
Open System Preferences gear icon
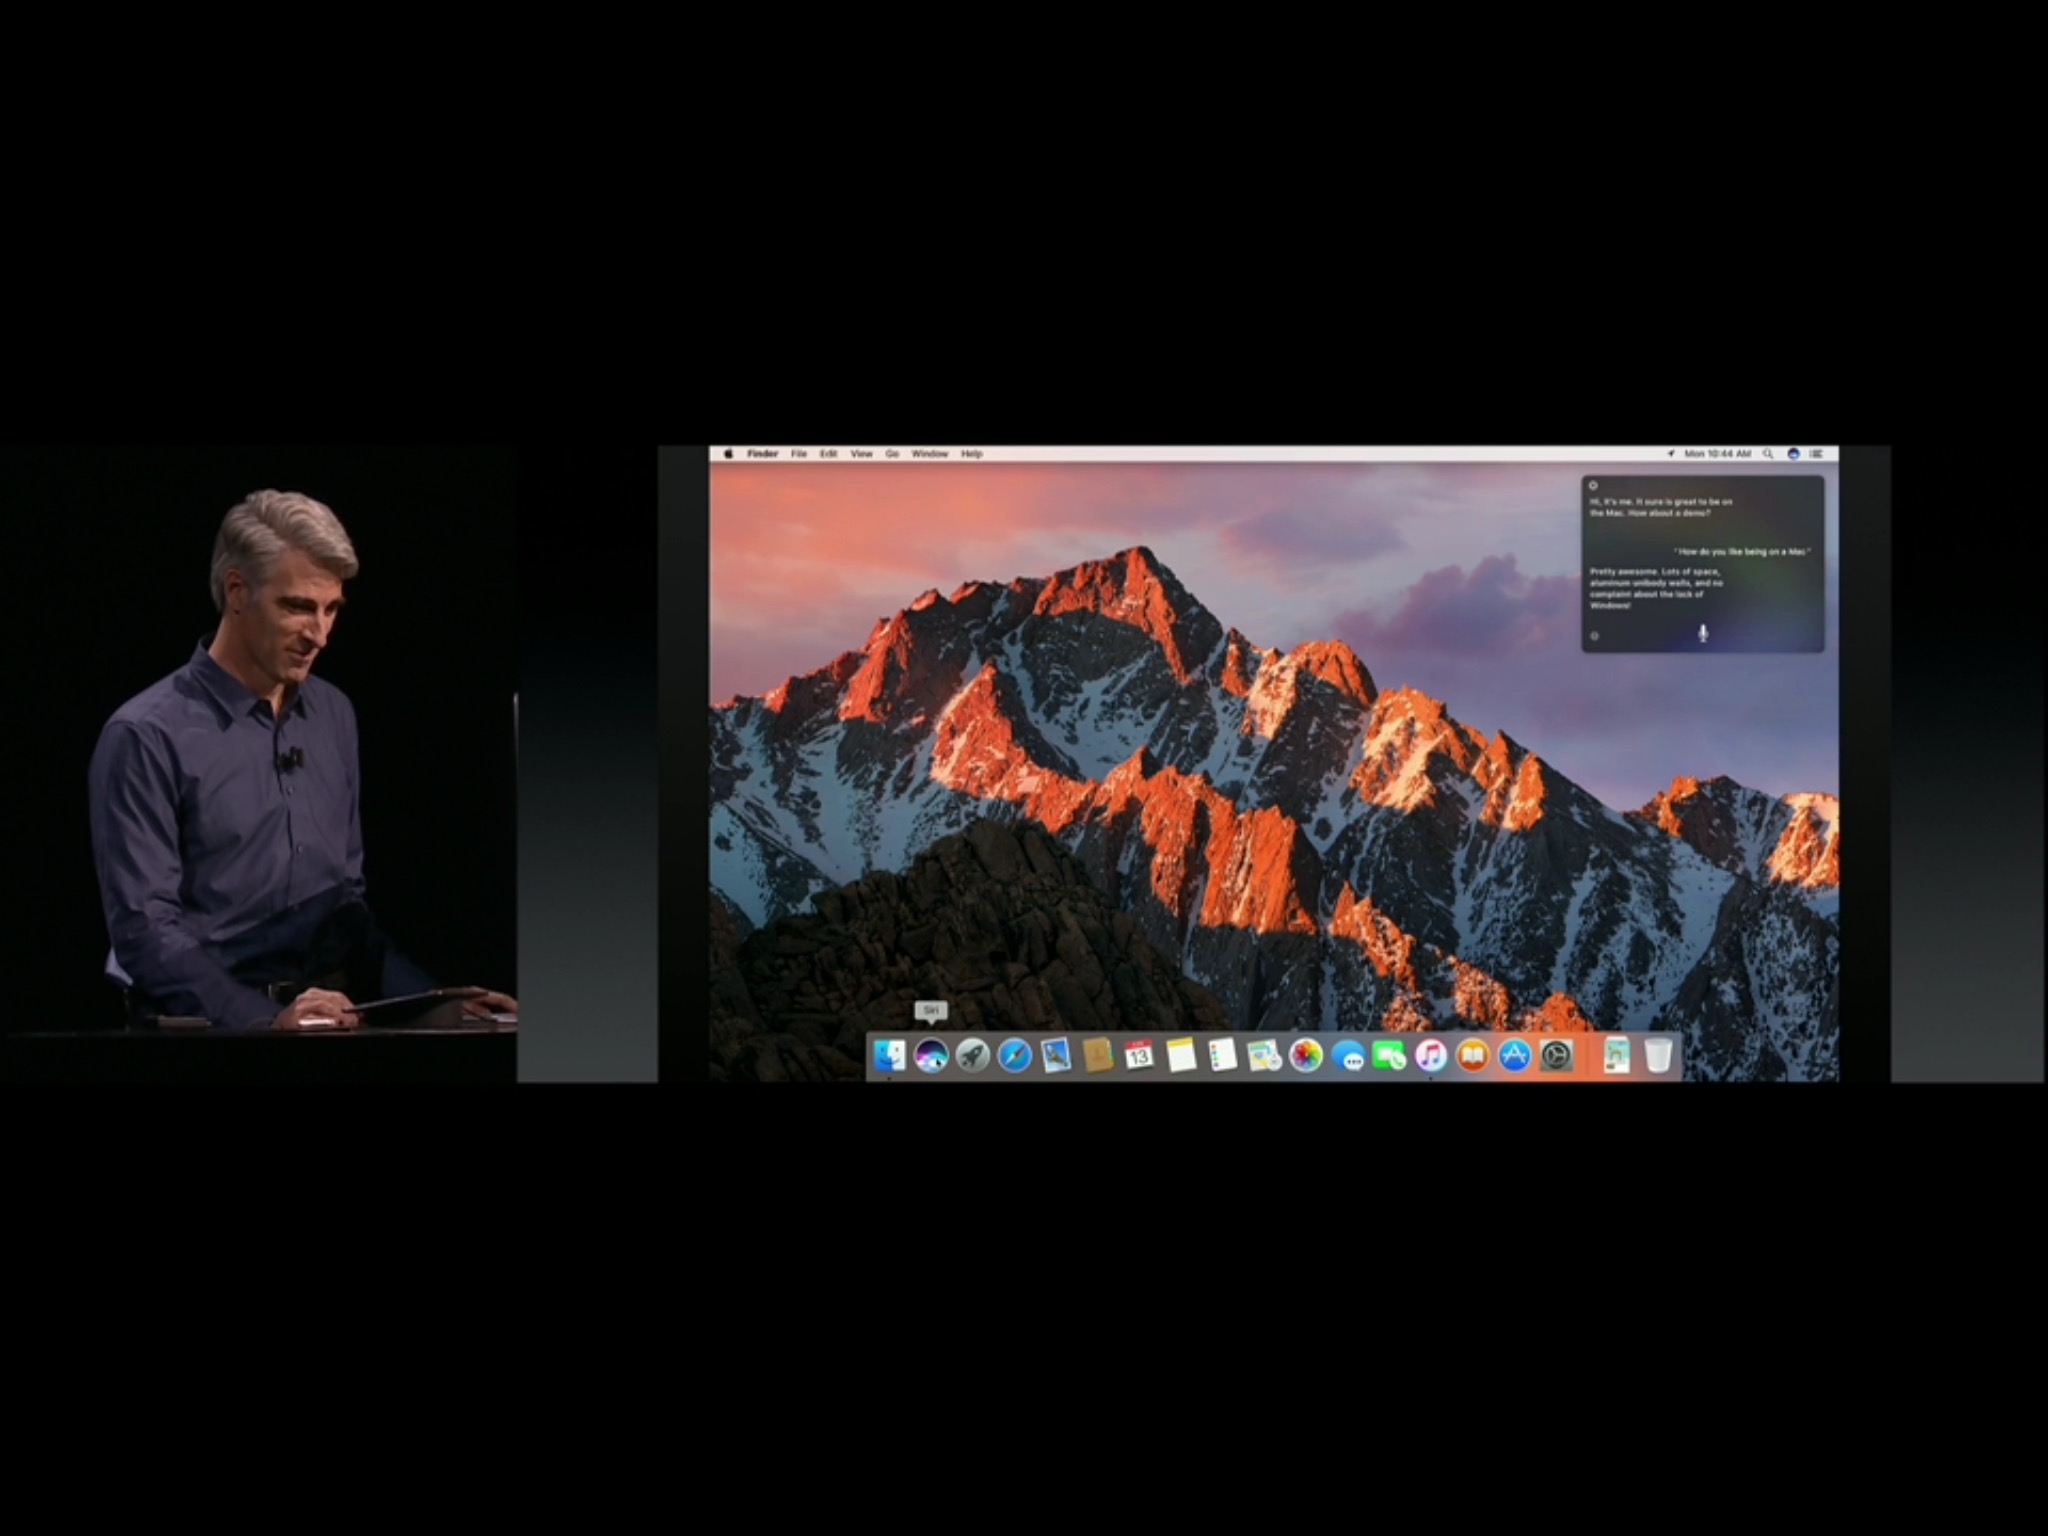point(1556,1056)
